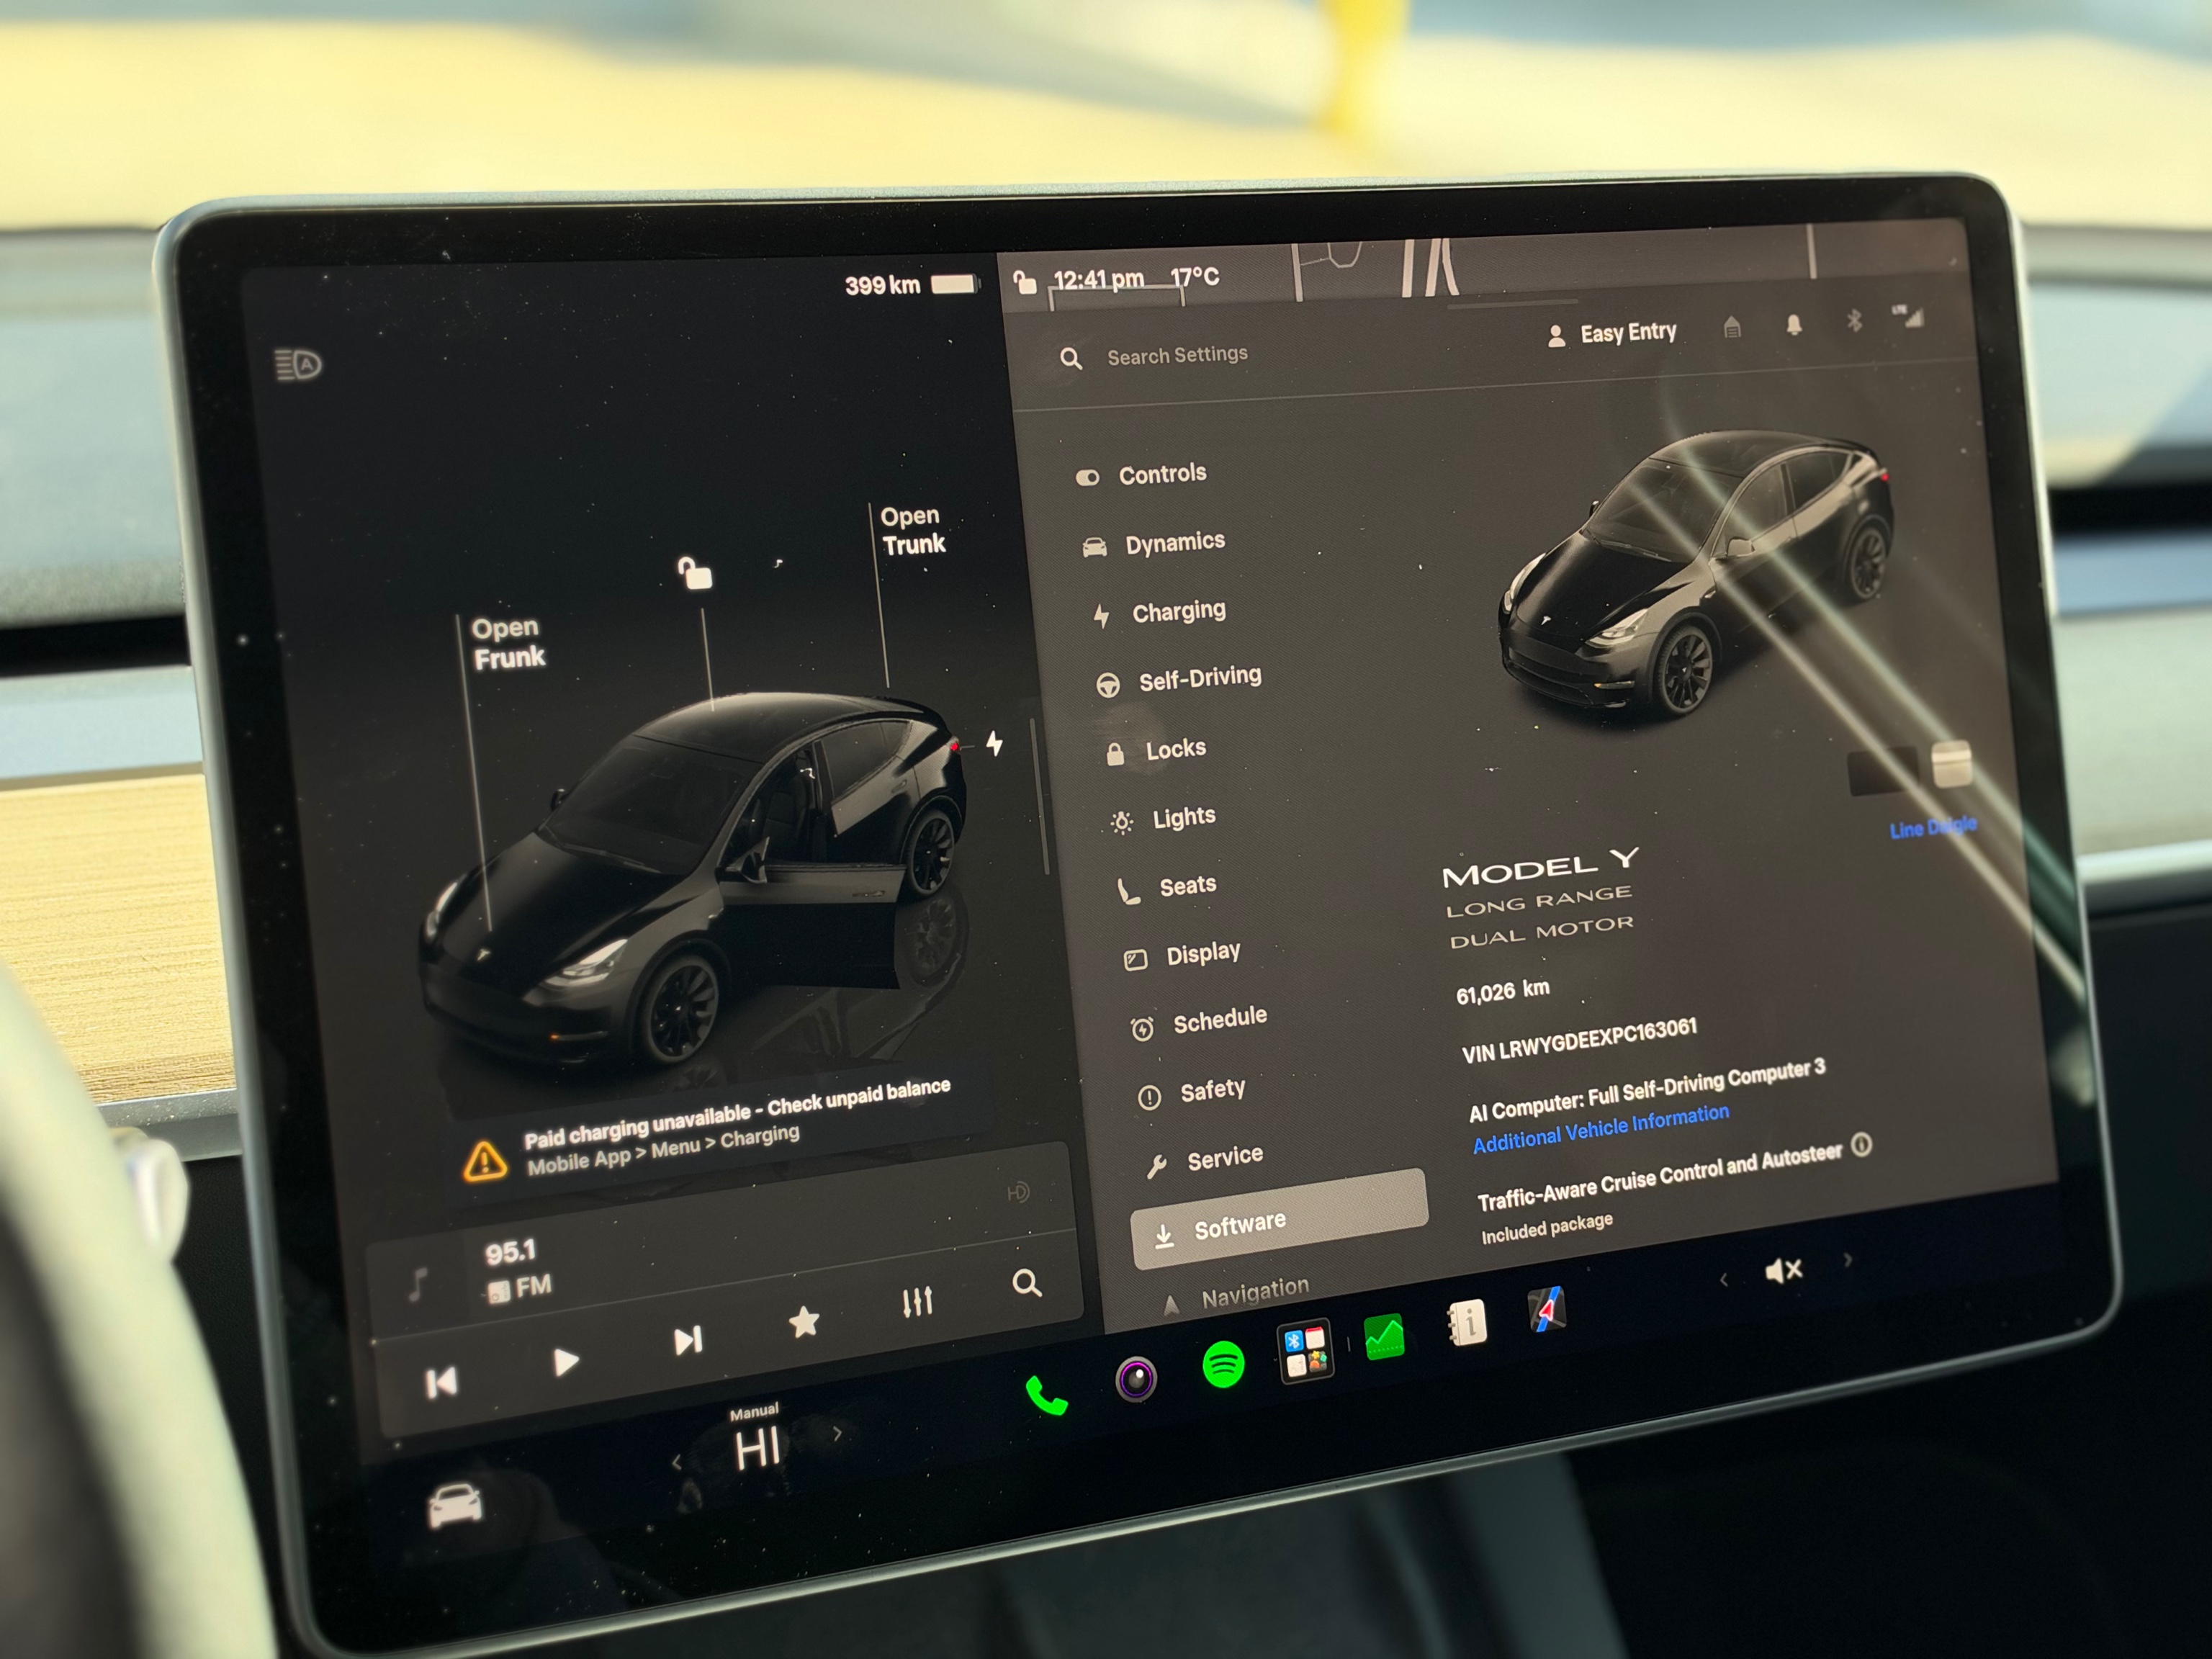Tap Open Frunk button
Screen dimensions: 2212x1659
point(508,643)
